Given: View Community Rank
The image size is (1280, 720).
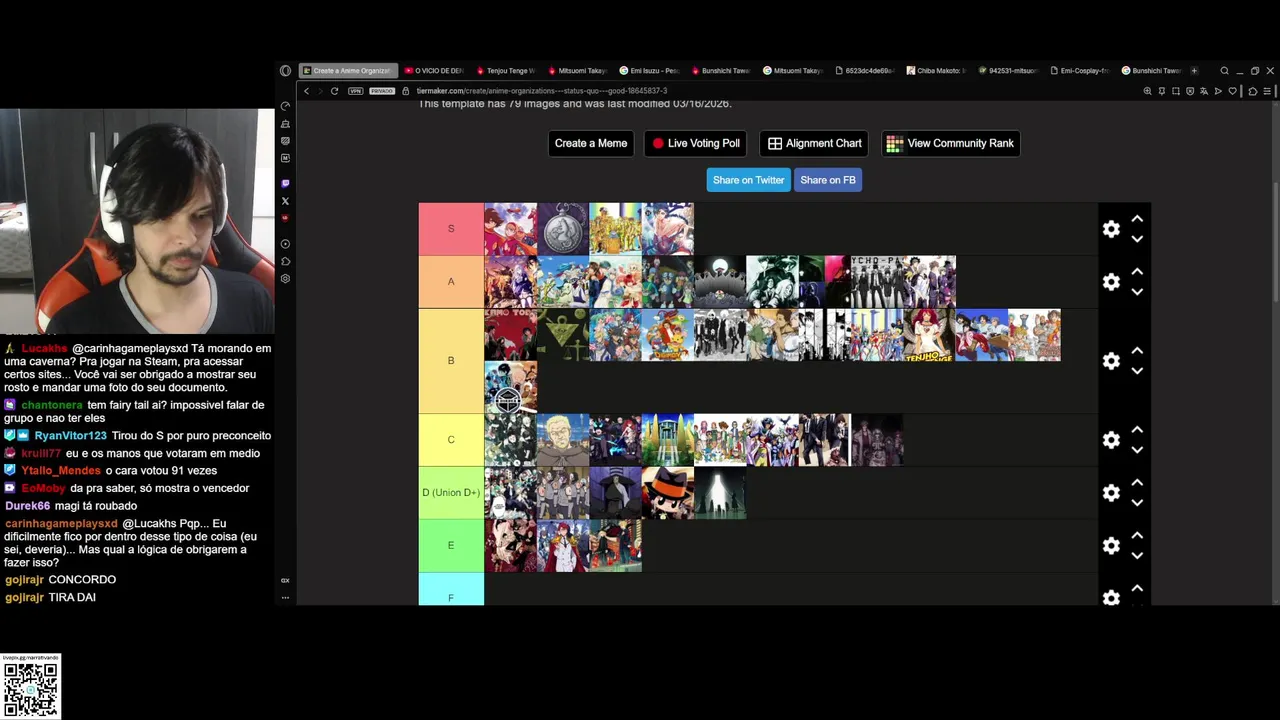Looking at the screenshot, I should tap(950, 143).
